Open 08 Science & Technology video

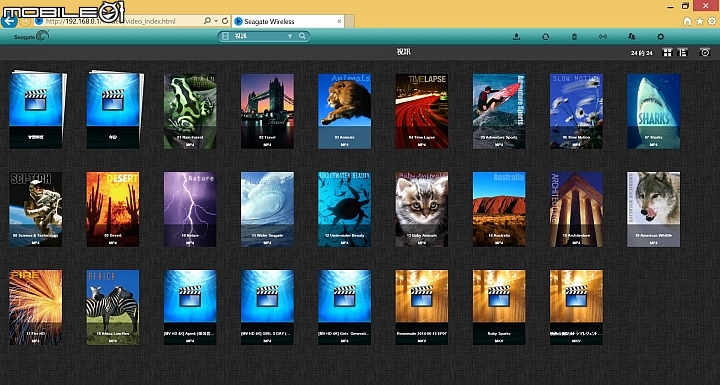point(36,209)
